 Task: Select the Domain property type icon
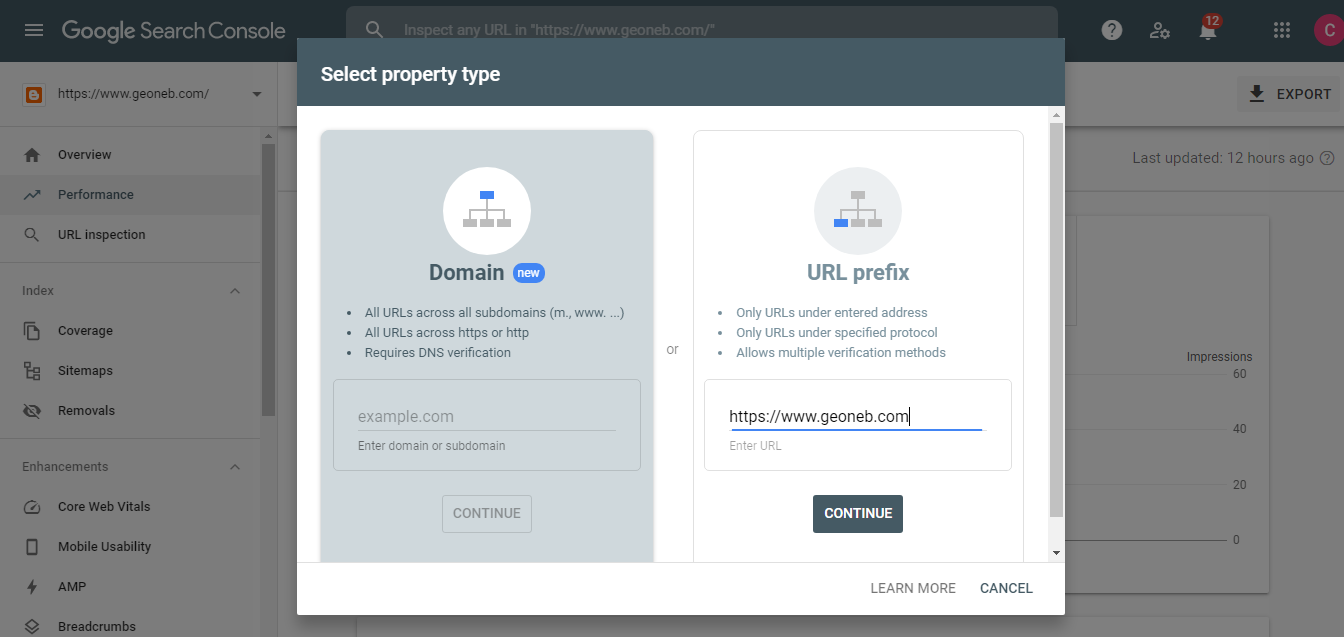(x=487, y=211)
